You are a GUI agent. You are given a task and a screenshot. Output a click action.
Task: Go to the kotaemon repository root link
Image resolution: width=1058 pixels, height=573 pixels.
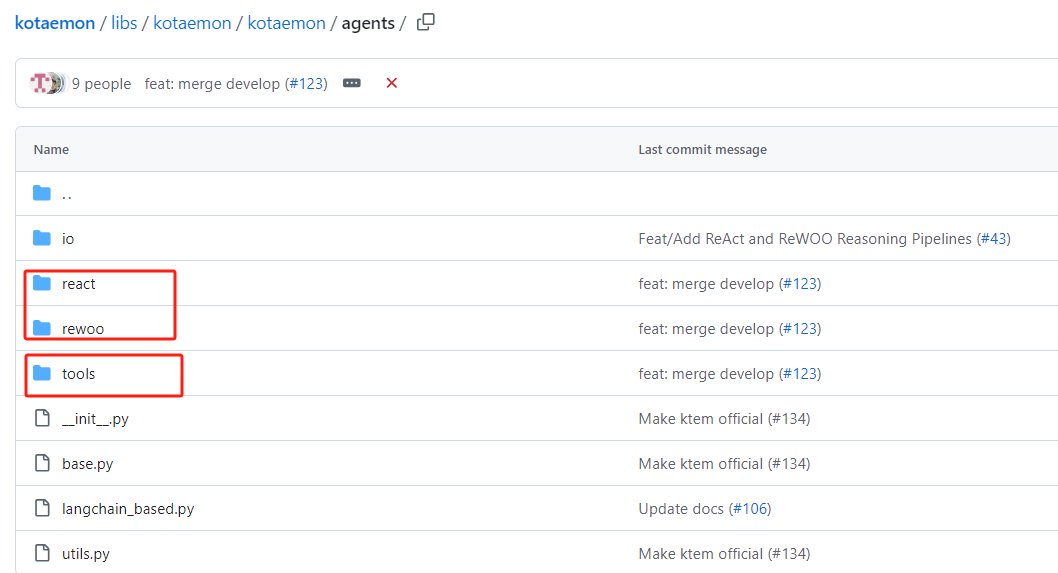pos(55,23)
